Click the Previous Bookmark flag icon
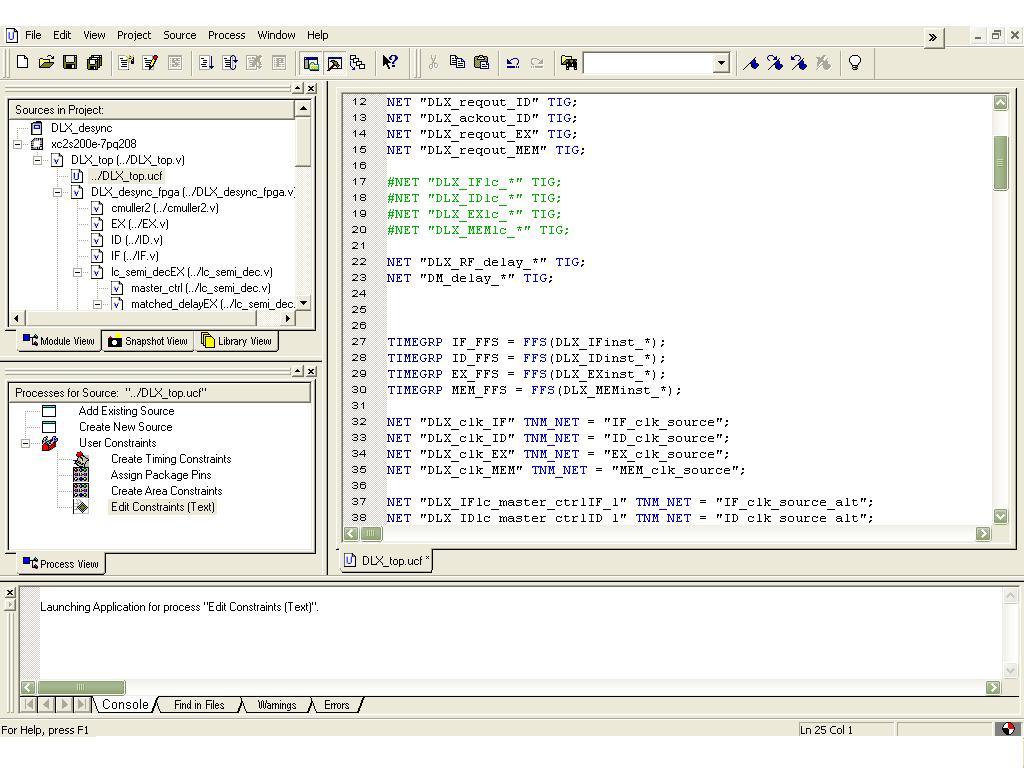1024x768 pixels. pos(799,63)
